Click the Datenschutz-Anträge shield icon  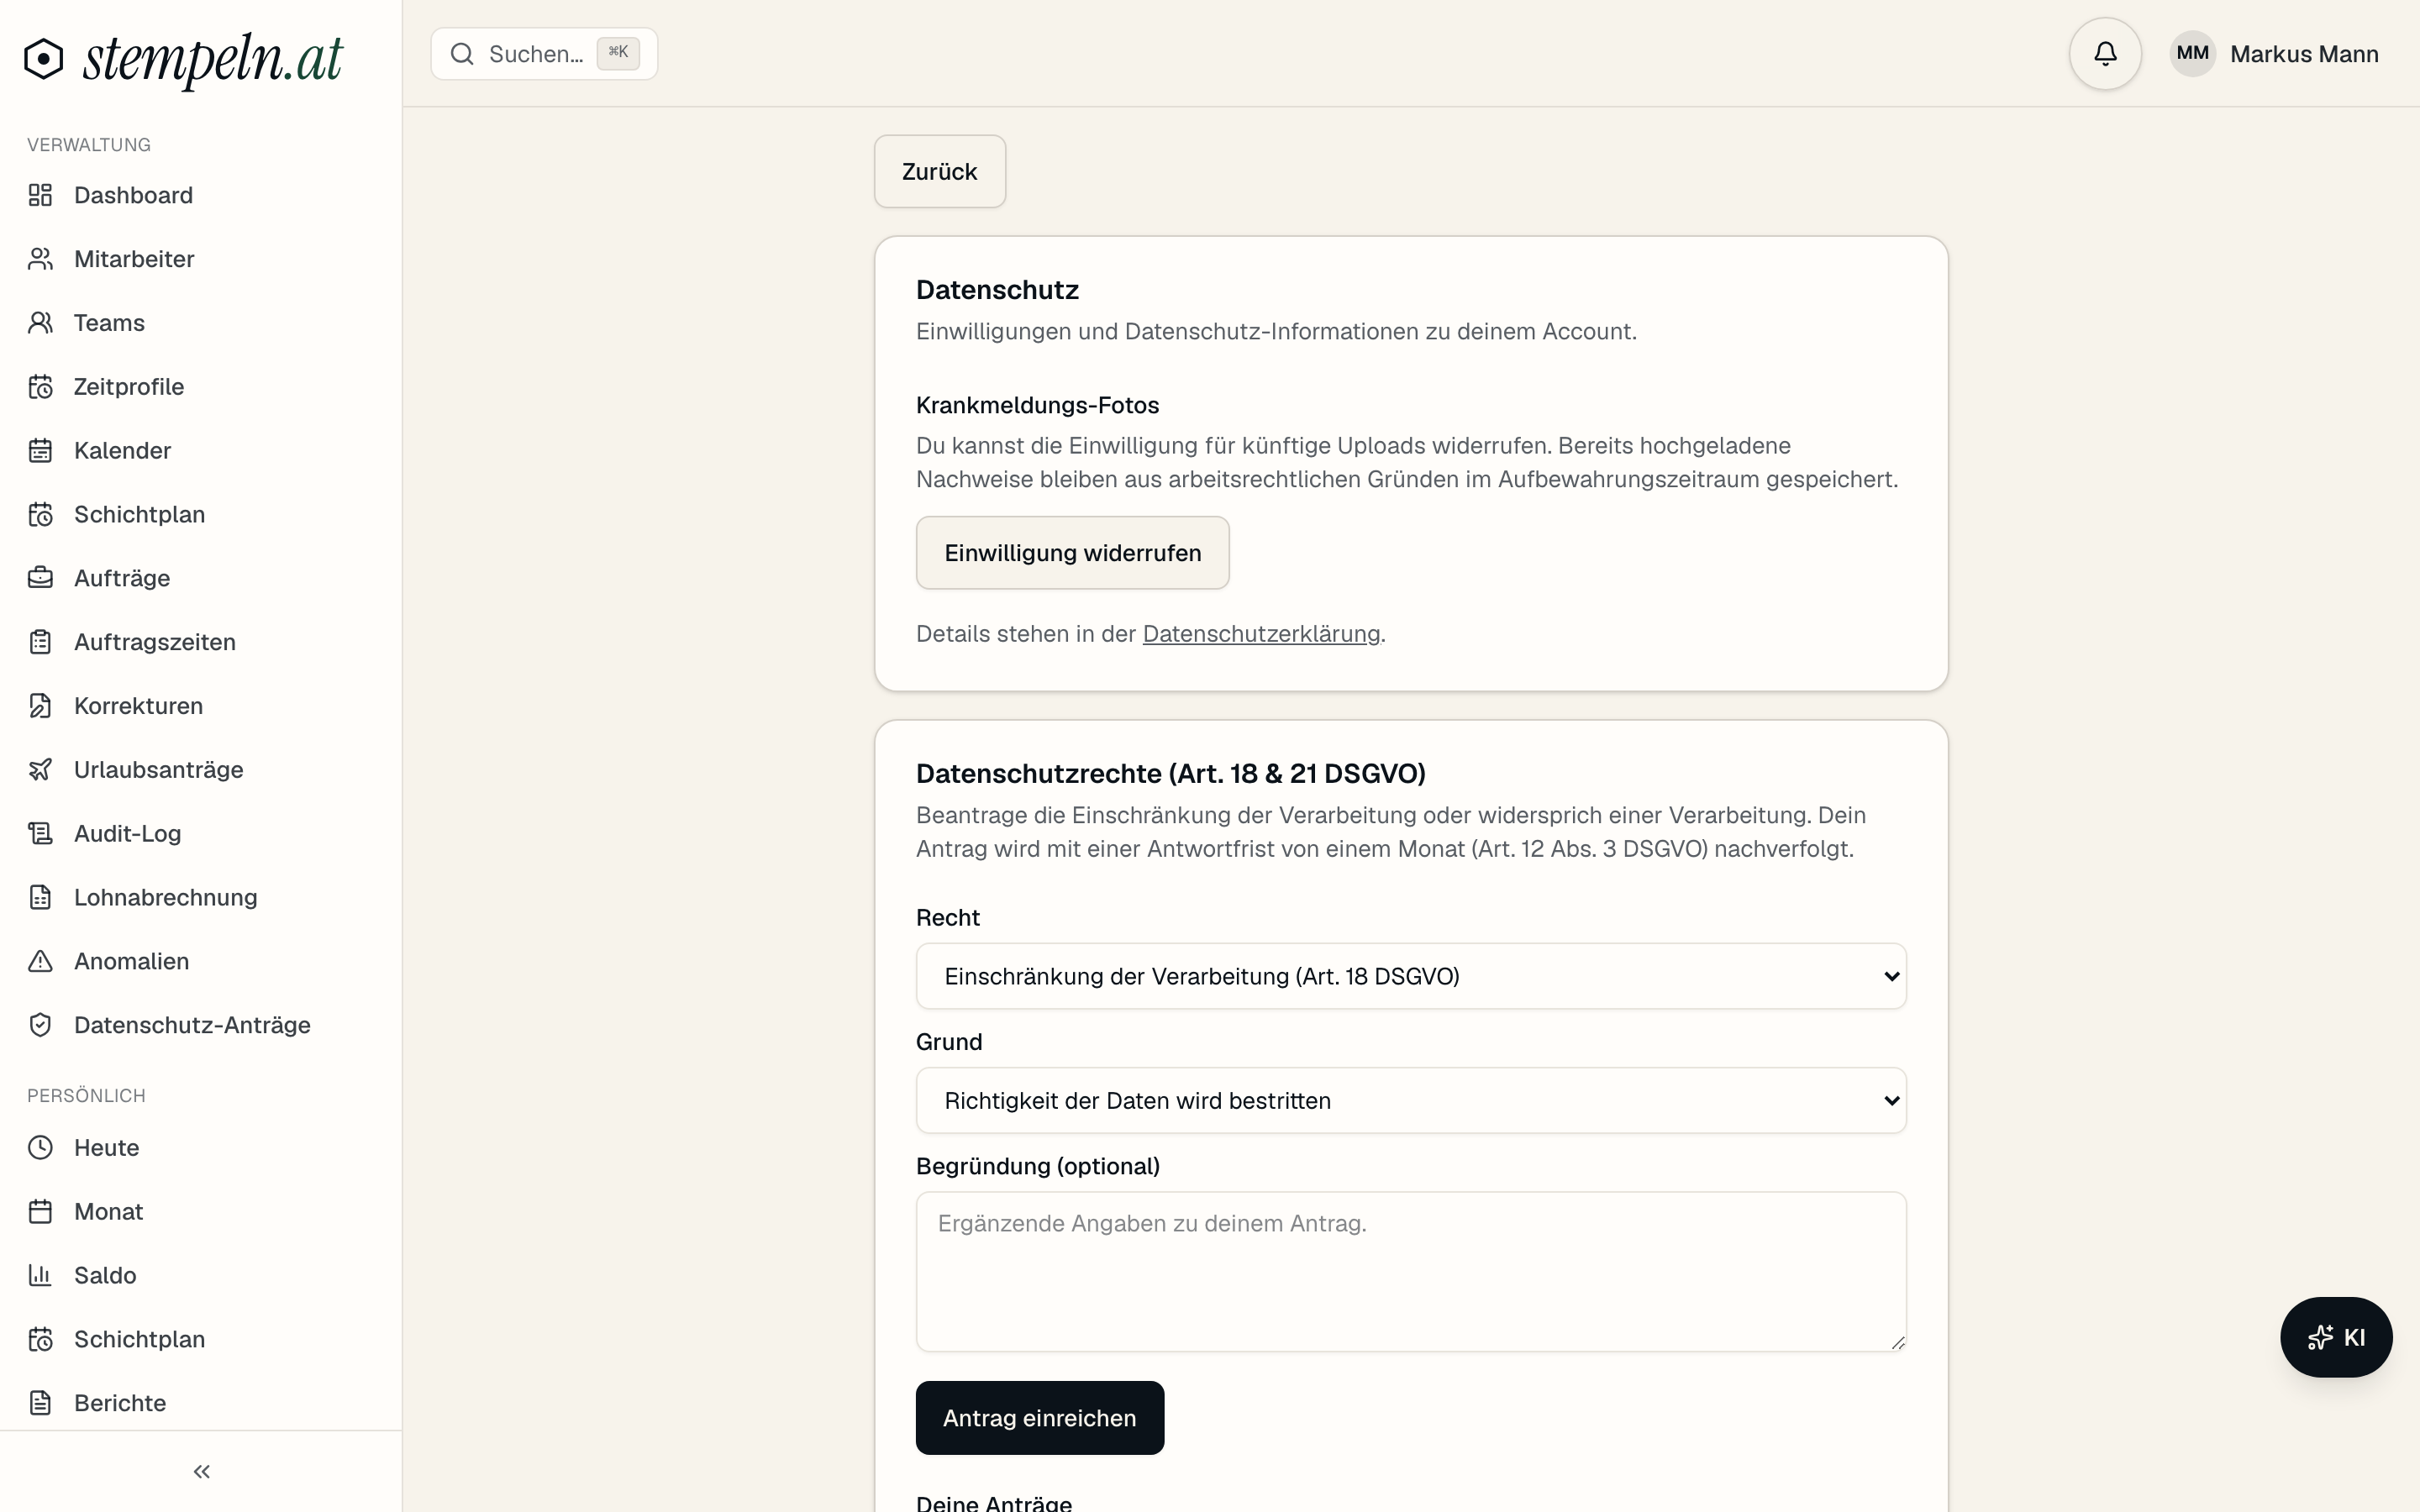point(40,1025)
